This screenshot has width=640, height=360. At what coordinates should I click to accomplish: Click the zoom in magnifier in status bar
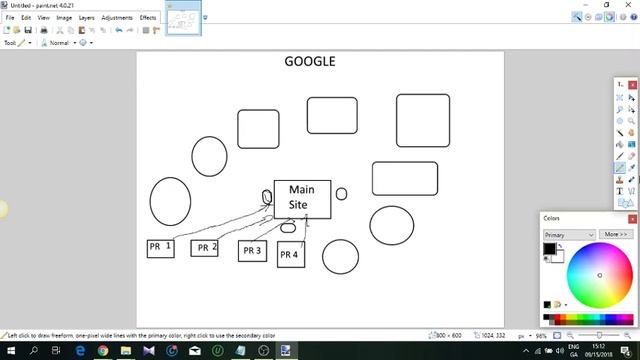coord(627,336)
